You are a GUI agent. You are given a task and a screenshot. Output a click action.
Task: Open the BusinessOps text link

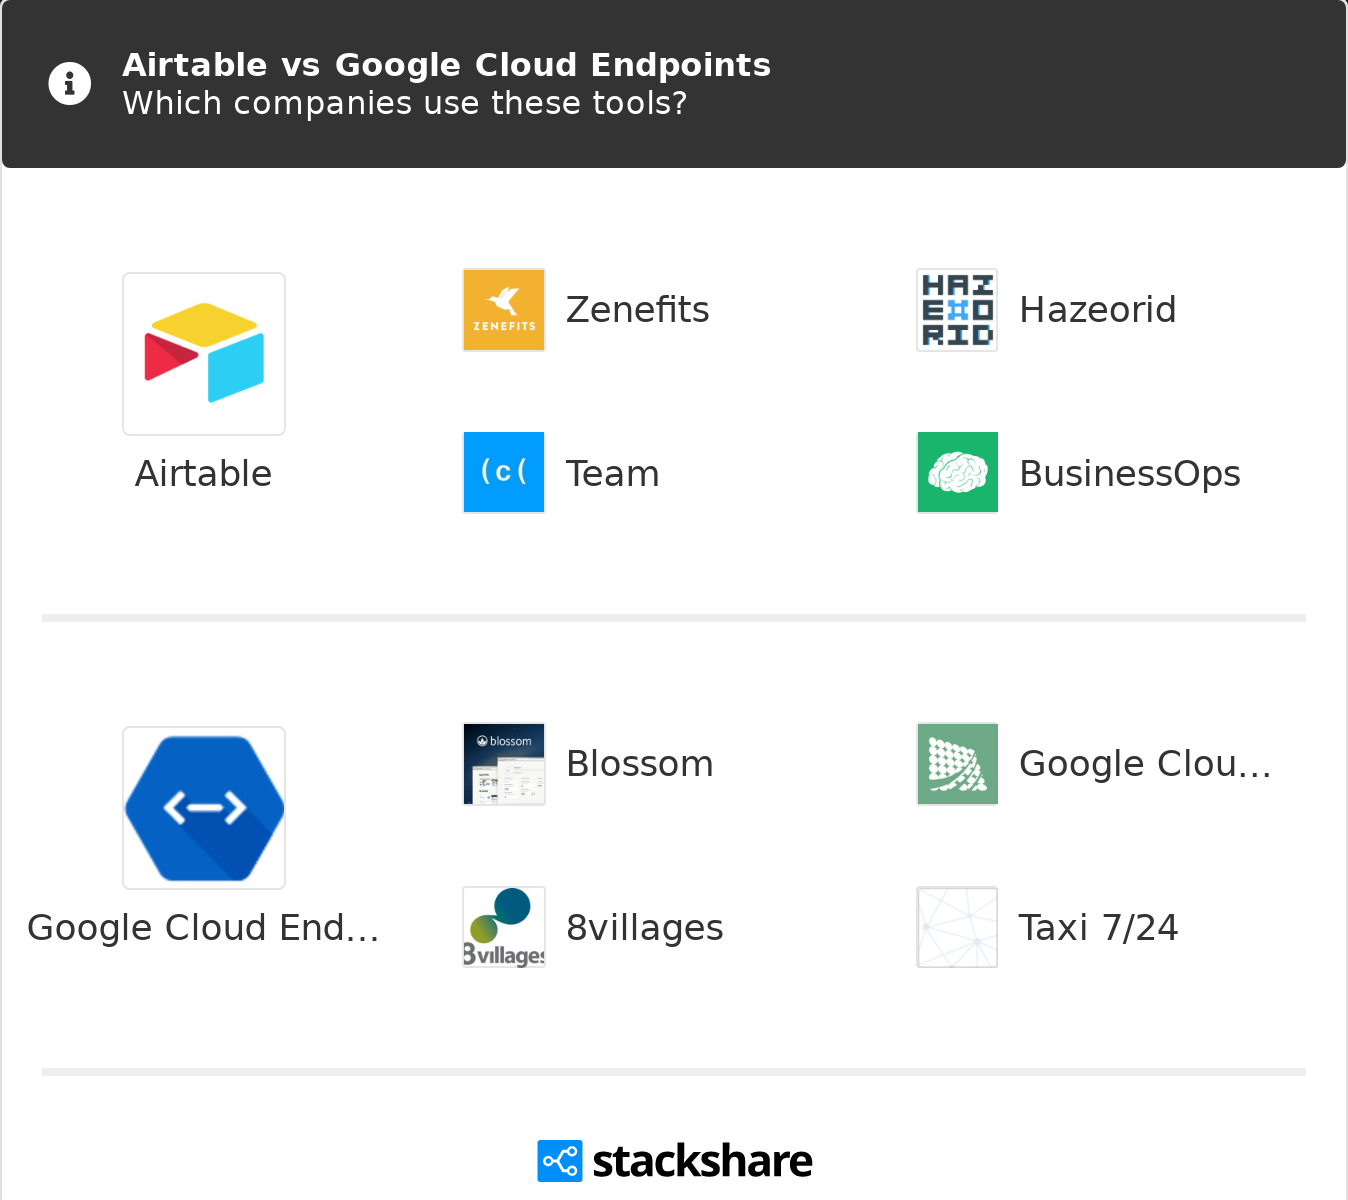tap(1129, 474)
